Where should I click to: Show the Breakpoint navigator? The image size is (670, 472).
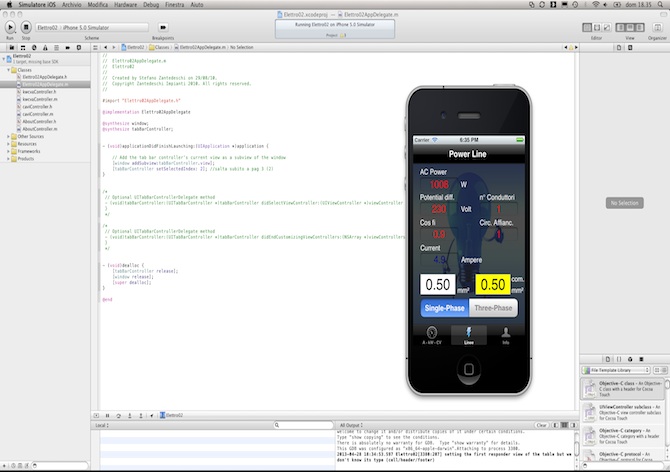68,47
